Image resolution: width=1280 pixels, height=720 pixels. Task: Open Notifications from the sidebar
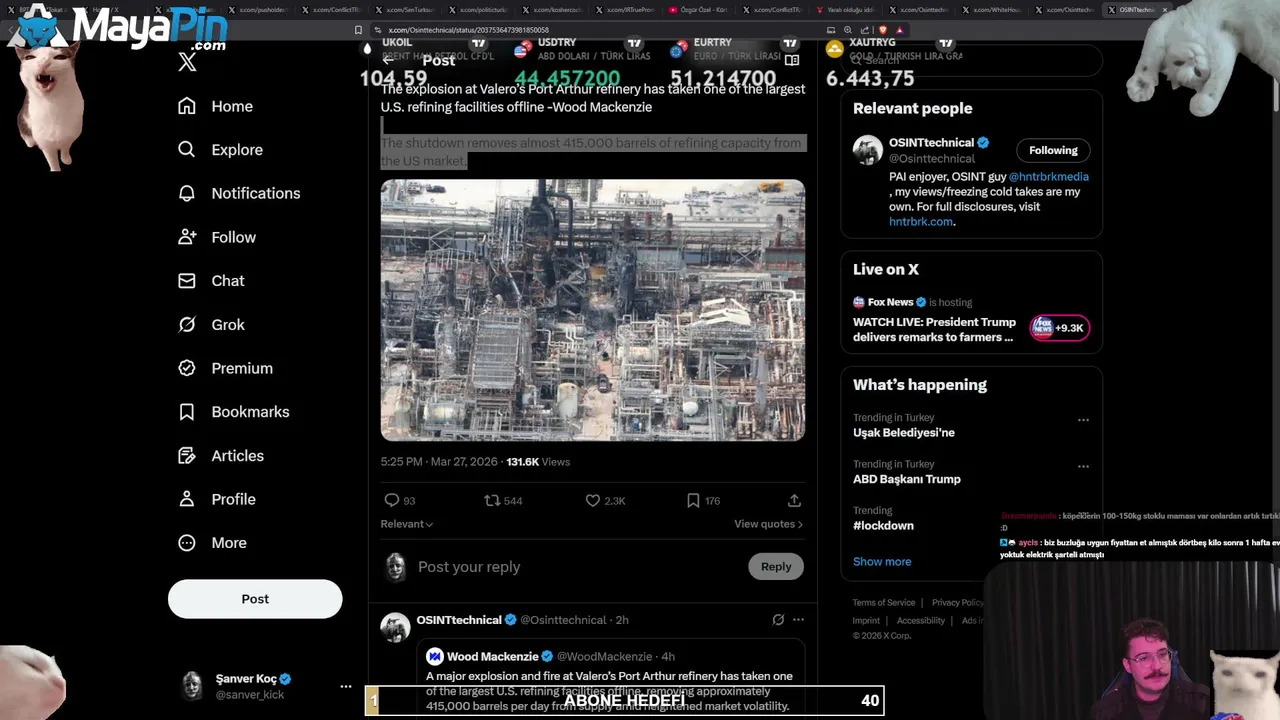point(238,193)
